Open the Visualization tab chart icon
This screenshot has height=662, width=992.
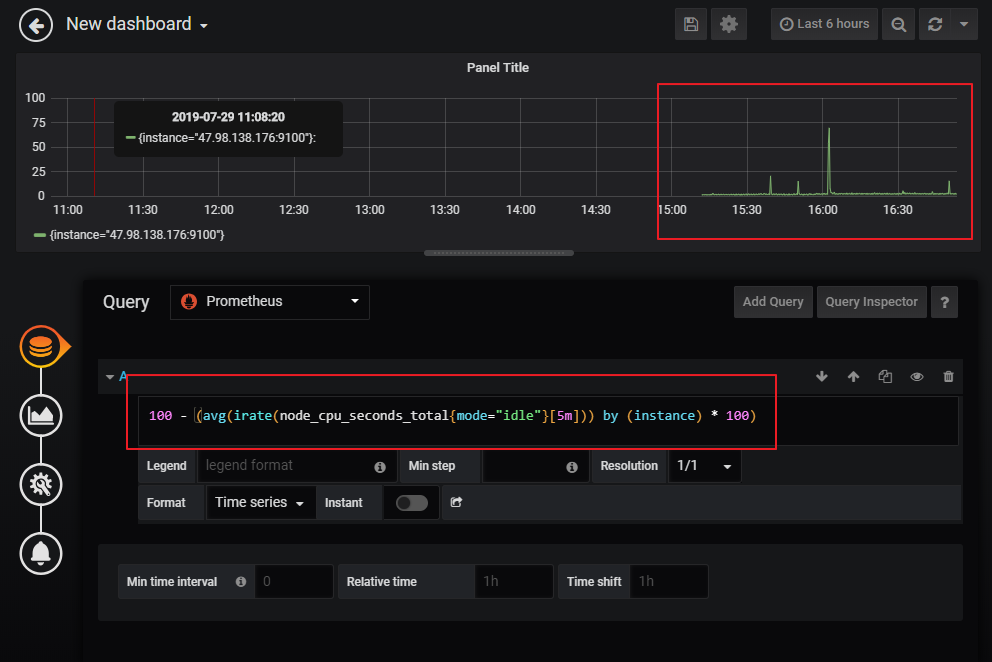point(41,416)
